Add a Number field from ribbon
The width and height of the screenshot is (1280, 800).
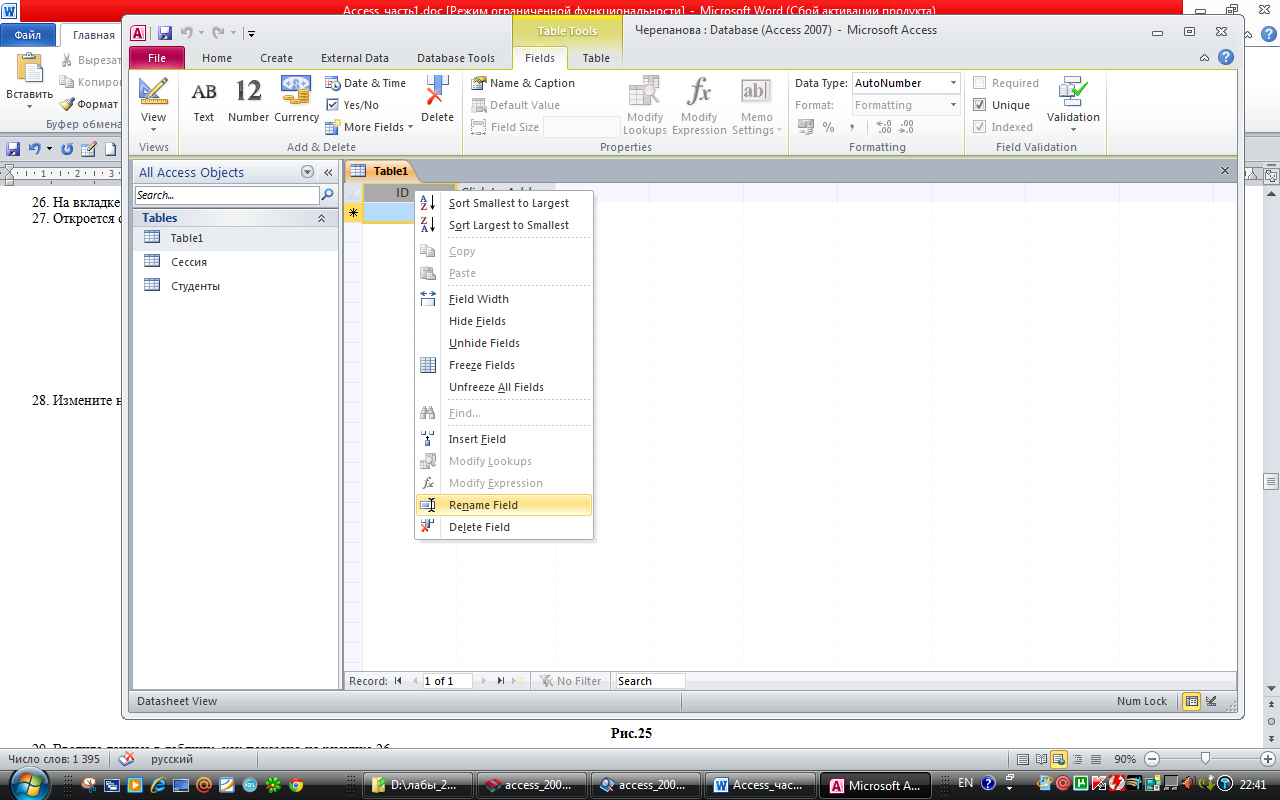(248, 101)
